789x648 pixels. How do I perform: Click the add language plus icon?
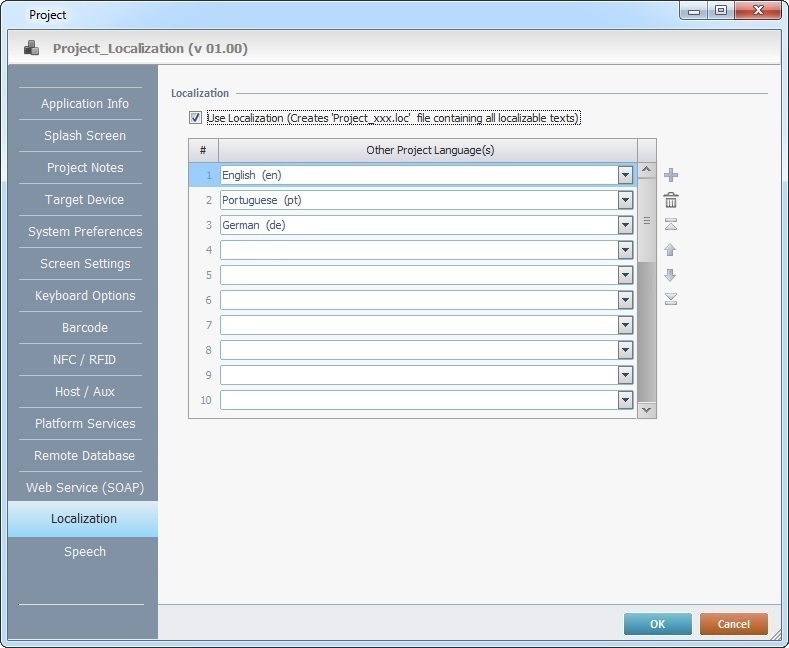pyautogui.click(x=671, y=175)
